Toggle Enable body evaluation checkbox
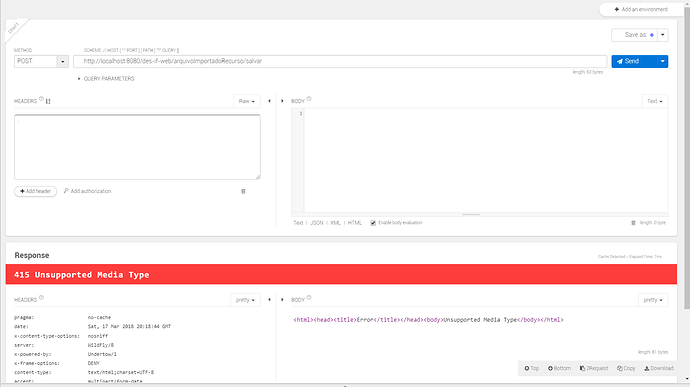 373,223
